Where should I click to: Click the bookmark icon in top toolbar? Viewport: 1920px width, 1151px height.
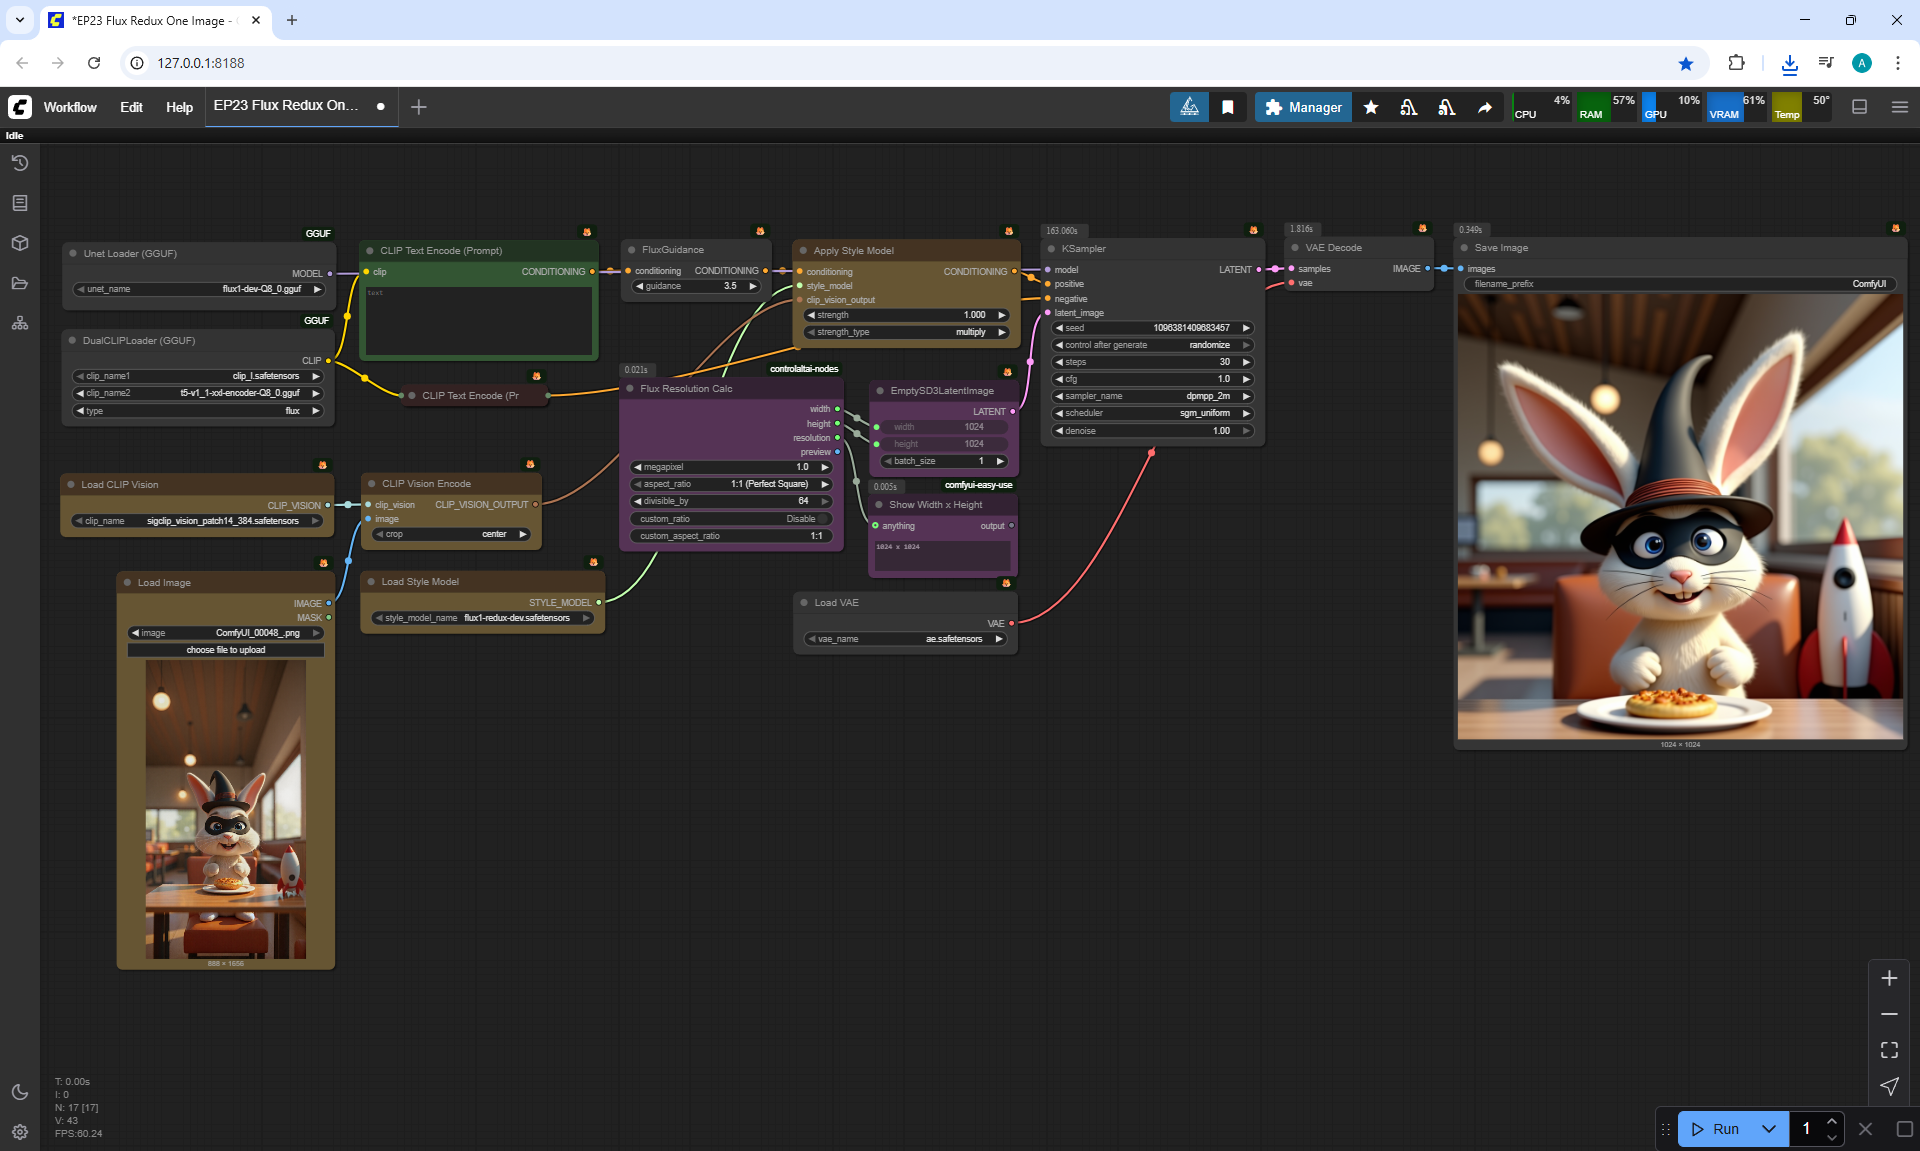[x=1228, y=107]
